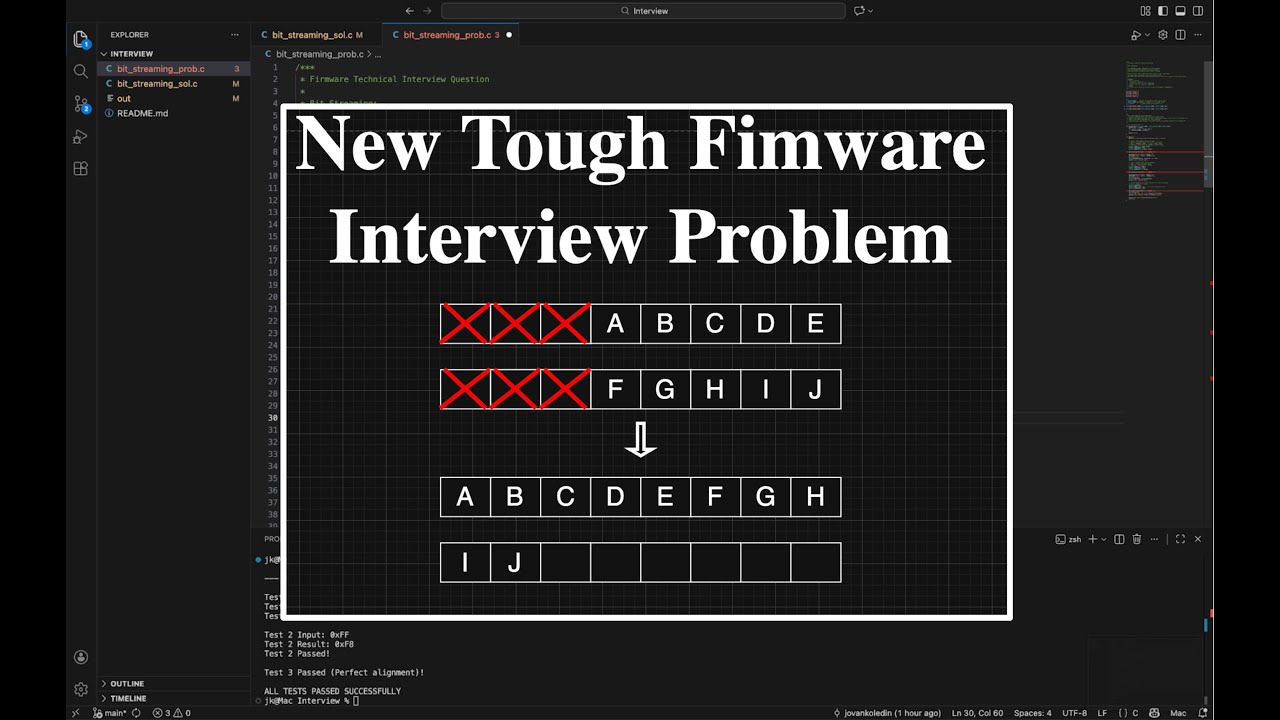The image size is (1280, 720).
Task: Open the new terminal profile dropdown
Action: [x=1104, y=539]
